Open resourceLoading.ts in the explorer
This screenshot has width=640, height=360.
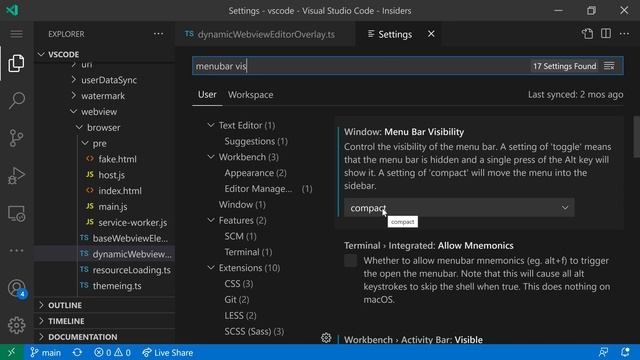pos(131,270)
